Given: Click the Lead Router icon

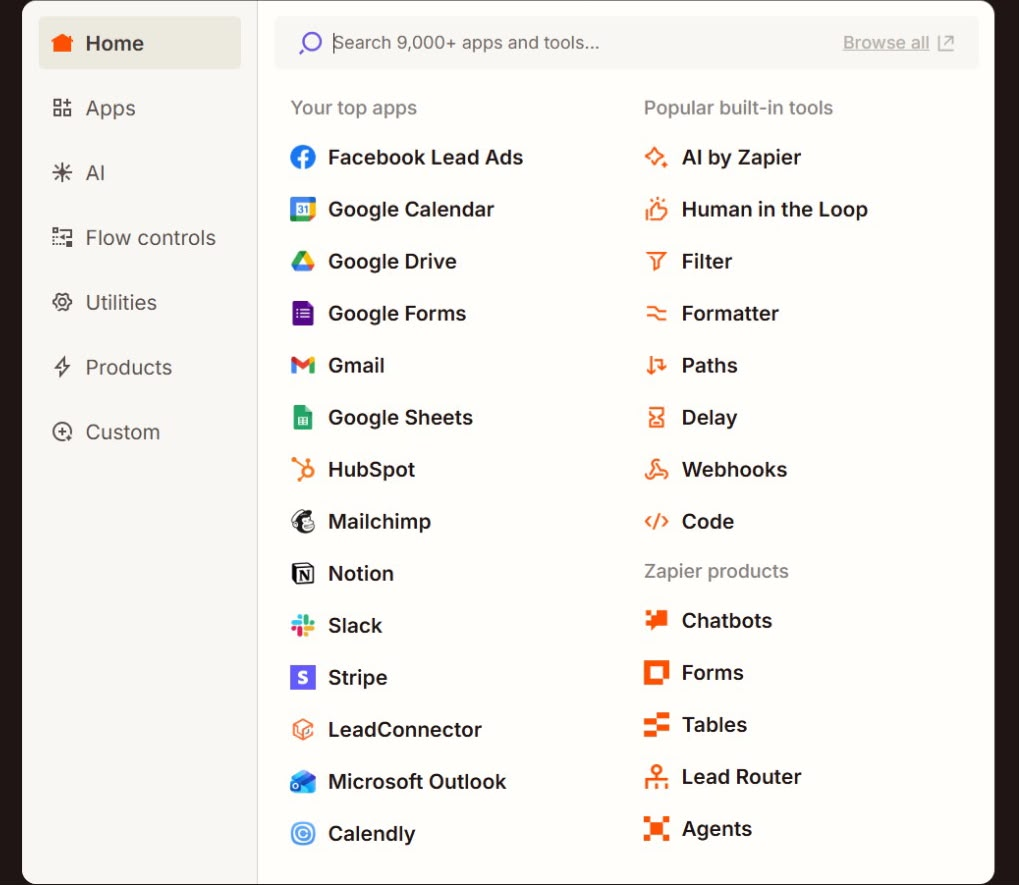Looking at the screenshot, I should click(x=656, y=776).
